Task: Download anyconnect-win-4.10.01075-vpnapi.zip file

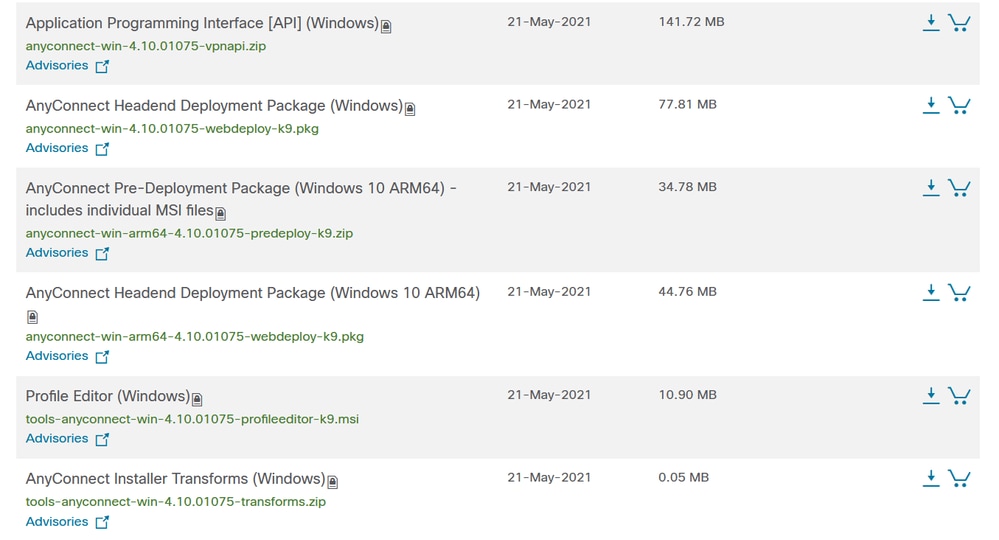Action: [931, 22]
